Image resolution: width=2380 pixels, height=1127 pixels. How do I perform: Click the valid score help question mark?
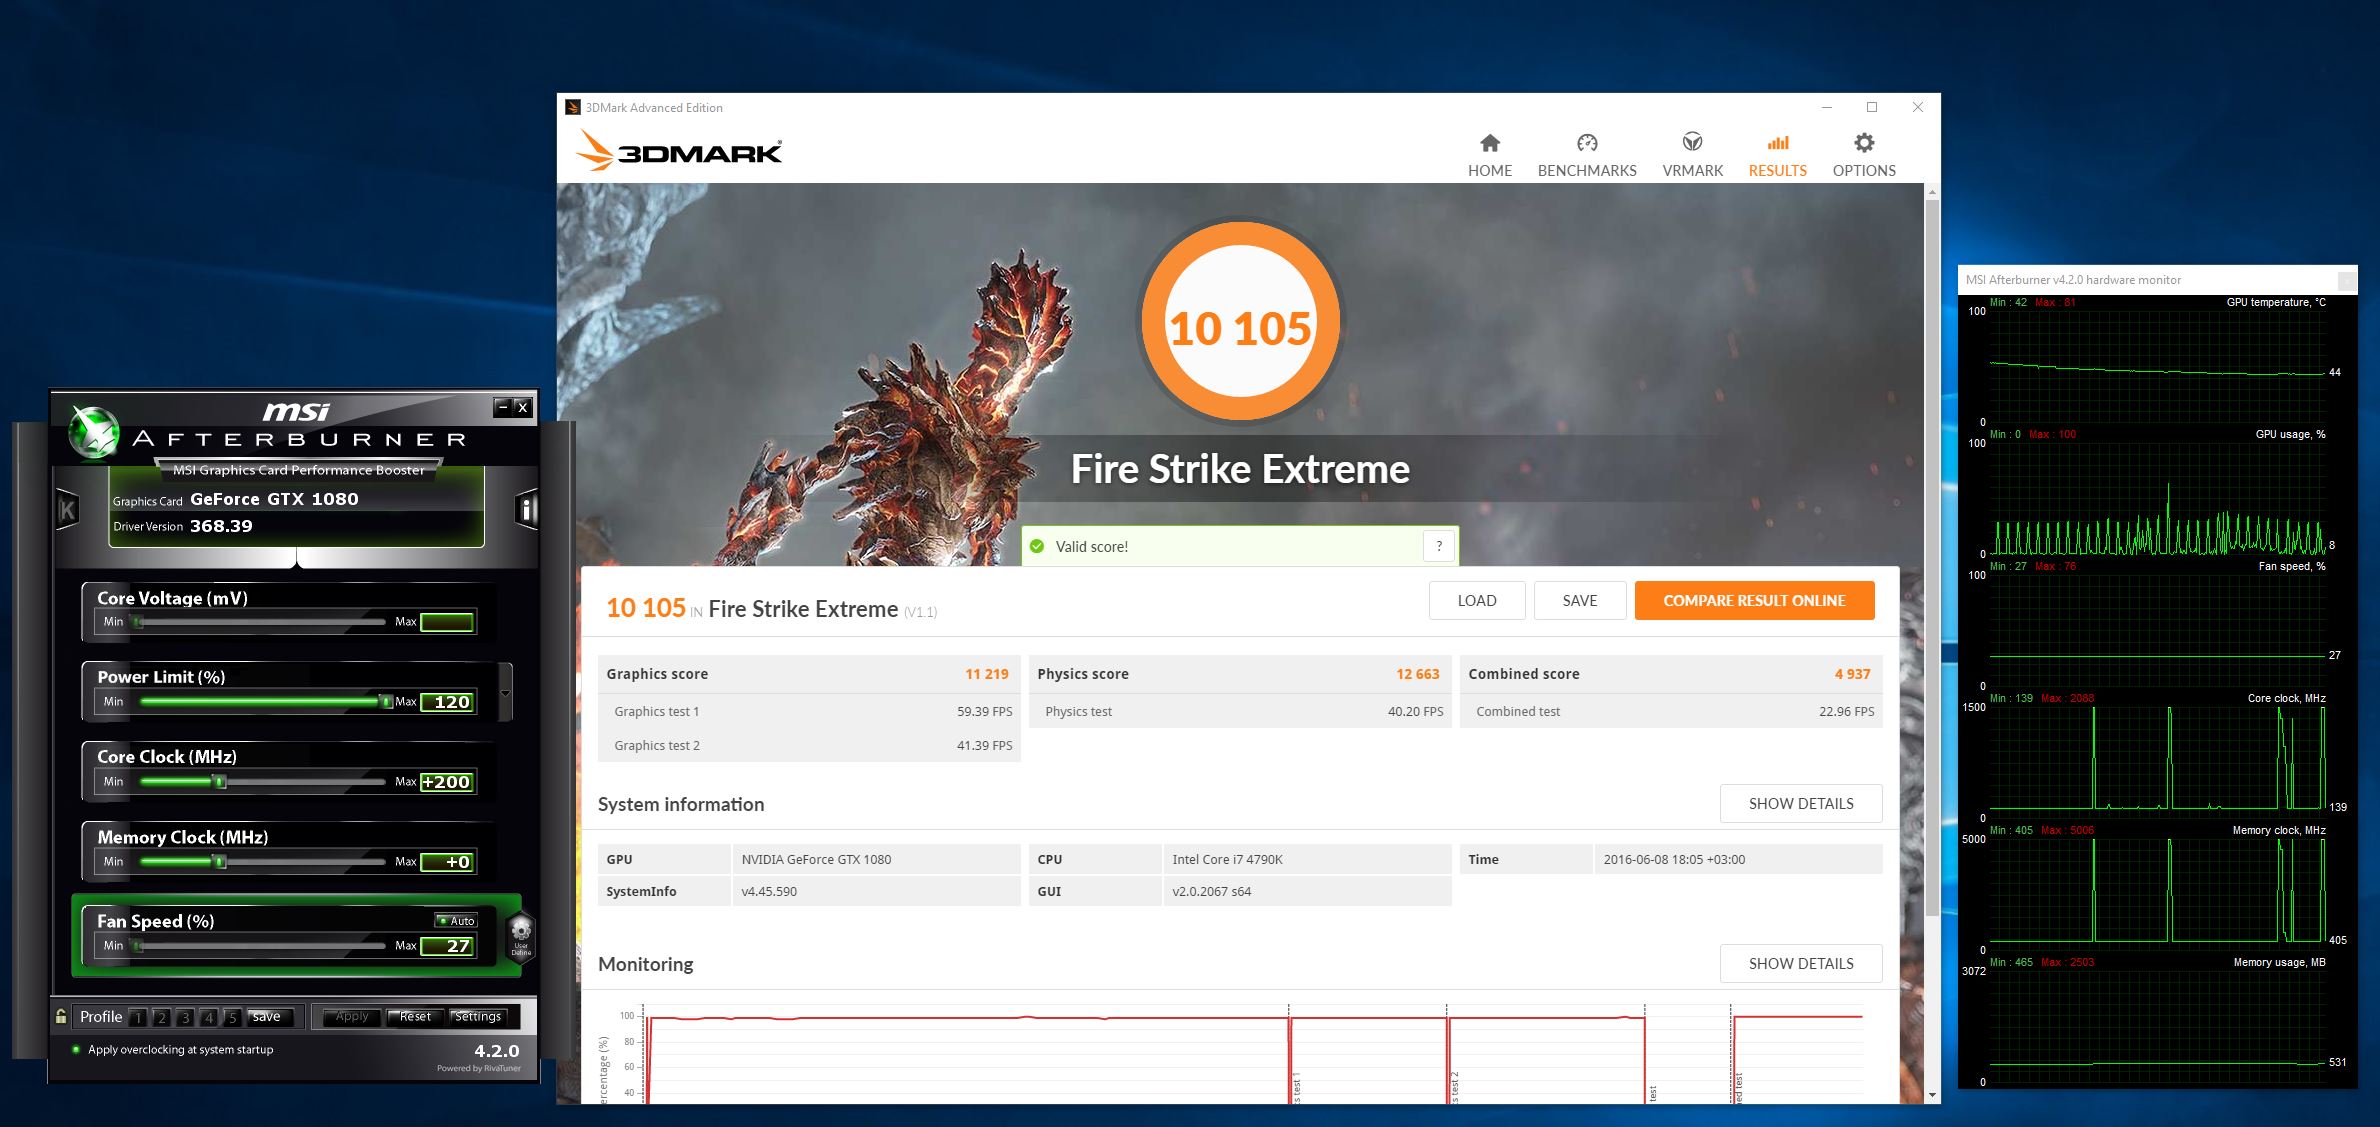[x=1438, y=546]
